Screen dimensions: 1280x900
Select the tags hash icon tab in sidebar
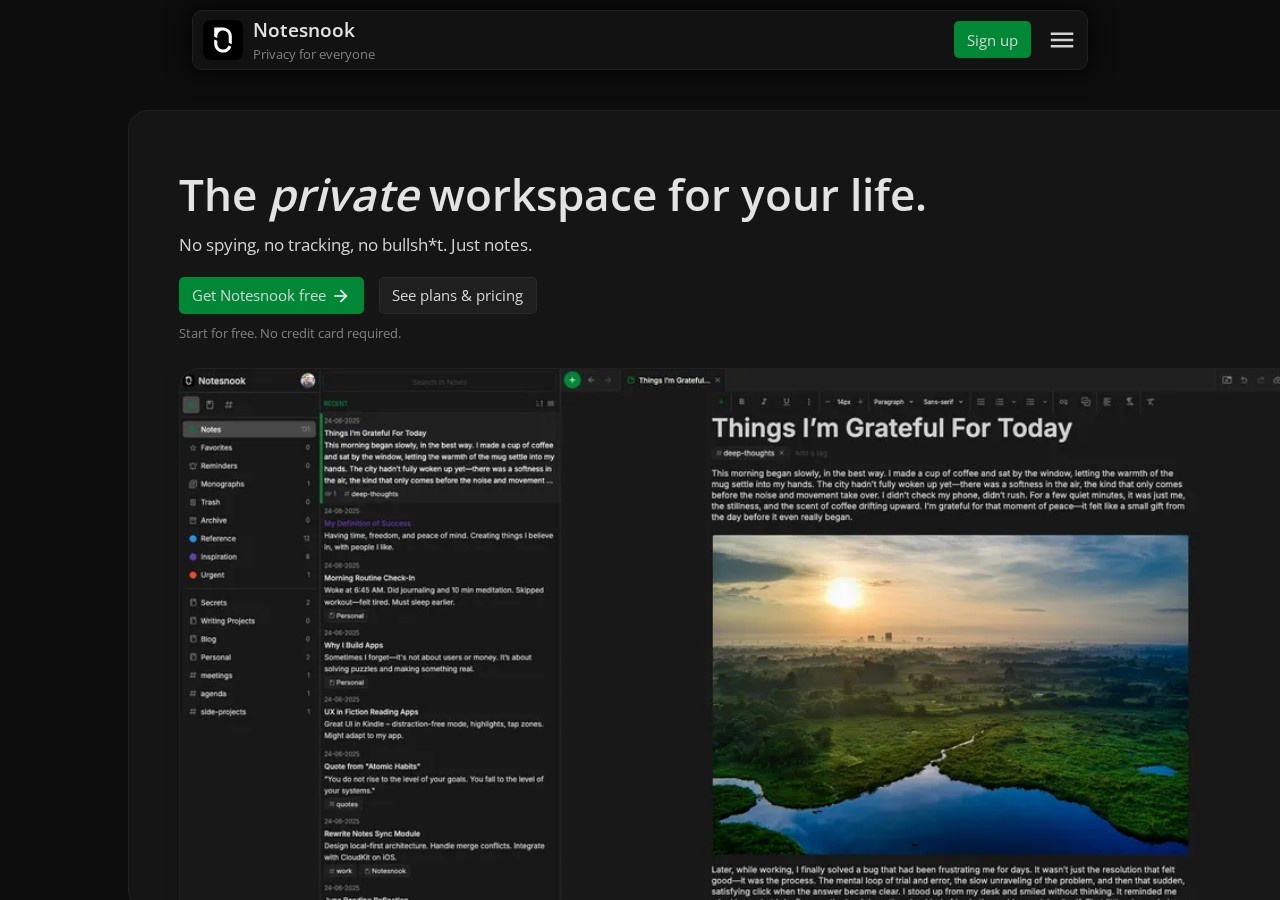(x=229, y=405)
